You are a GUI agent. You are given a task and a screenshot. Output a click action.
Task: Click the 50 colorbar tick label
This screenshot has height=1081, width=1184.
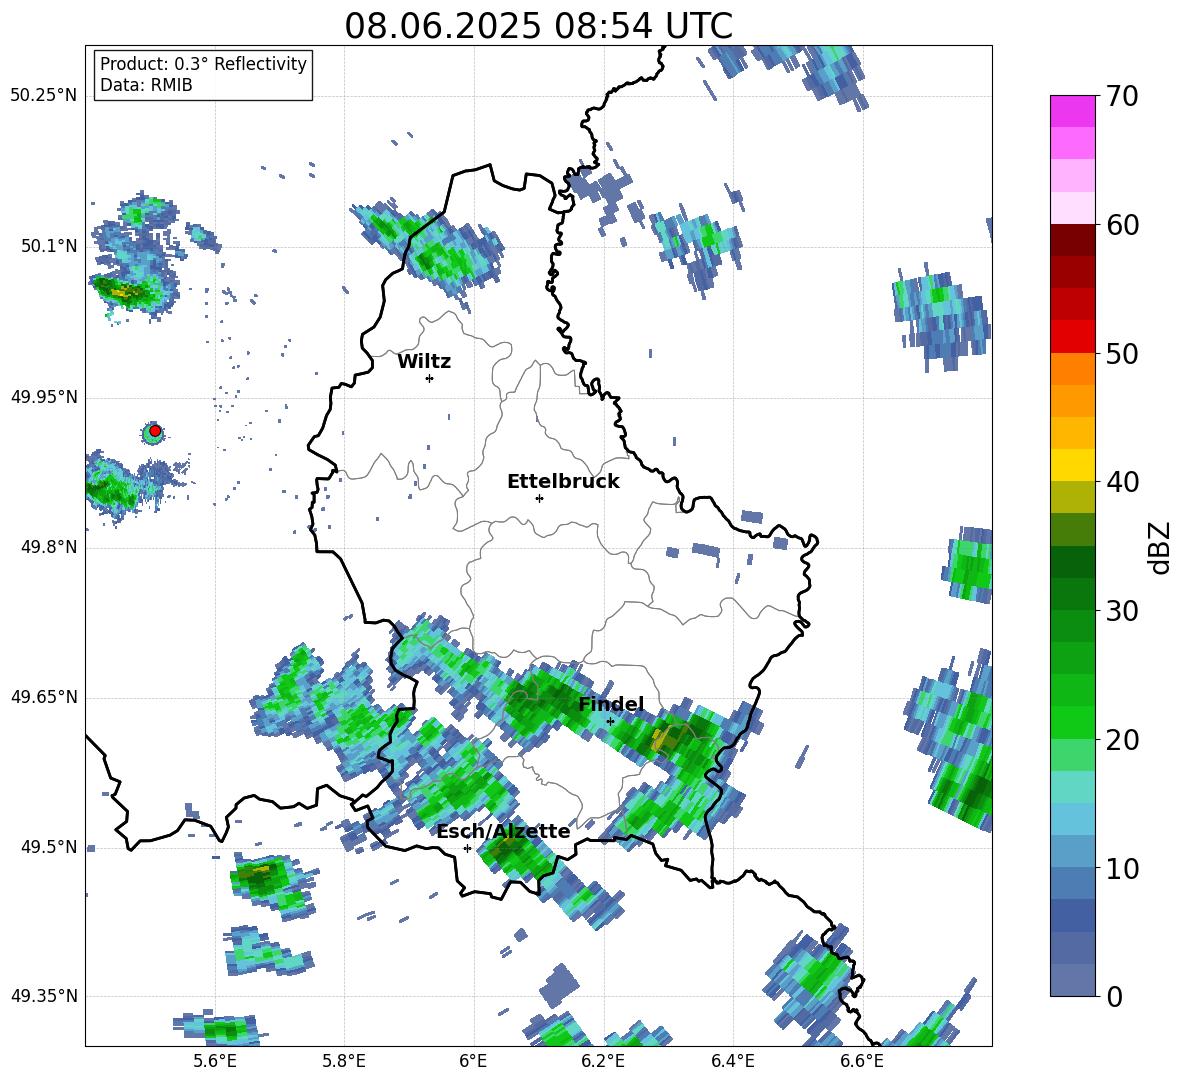(x=1122, y=353)
